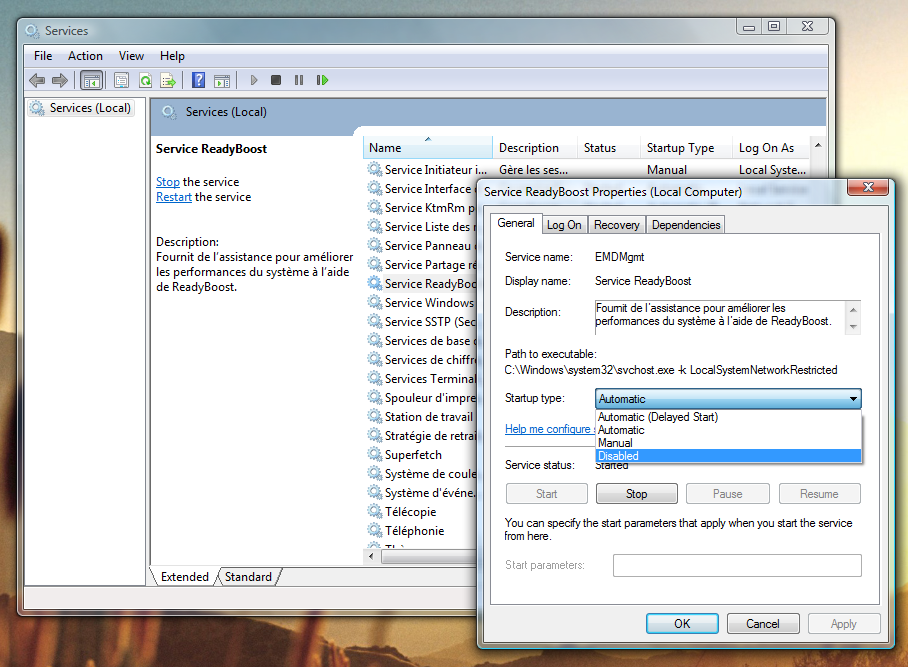Select the 'Service SSTP' row
This screenshot has height=667, width=908.
pos(422,322)
